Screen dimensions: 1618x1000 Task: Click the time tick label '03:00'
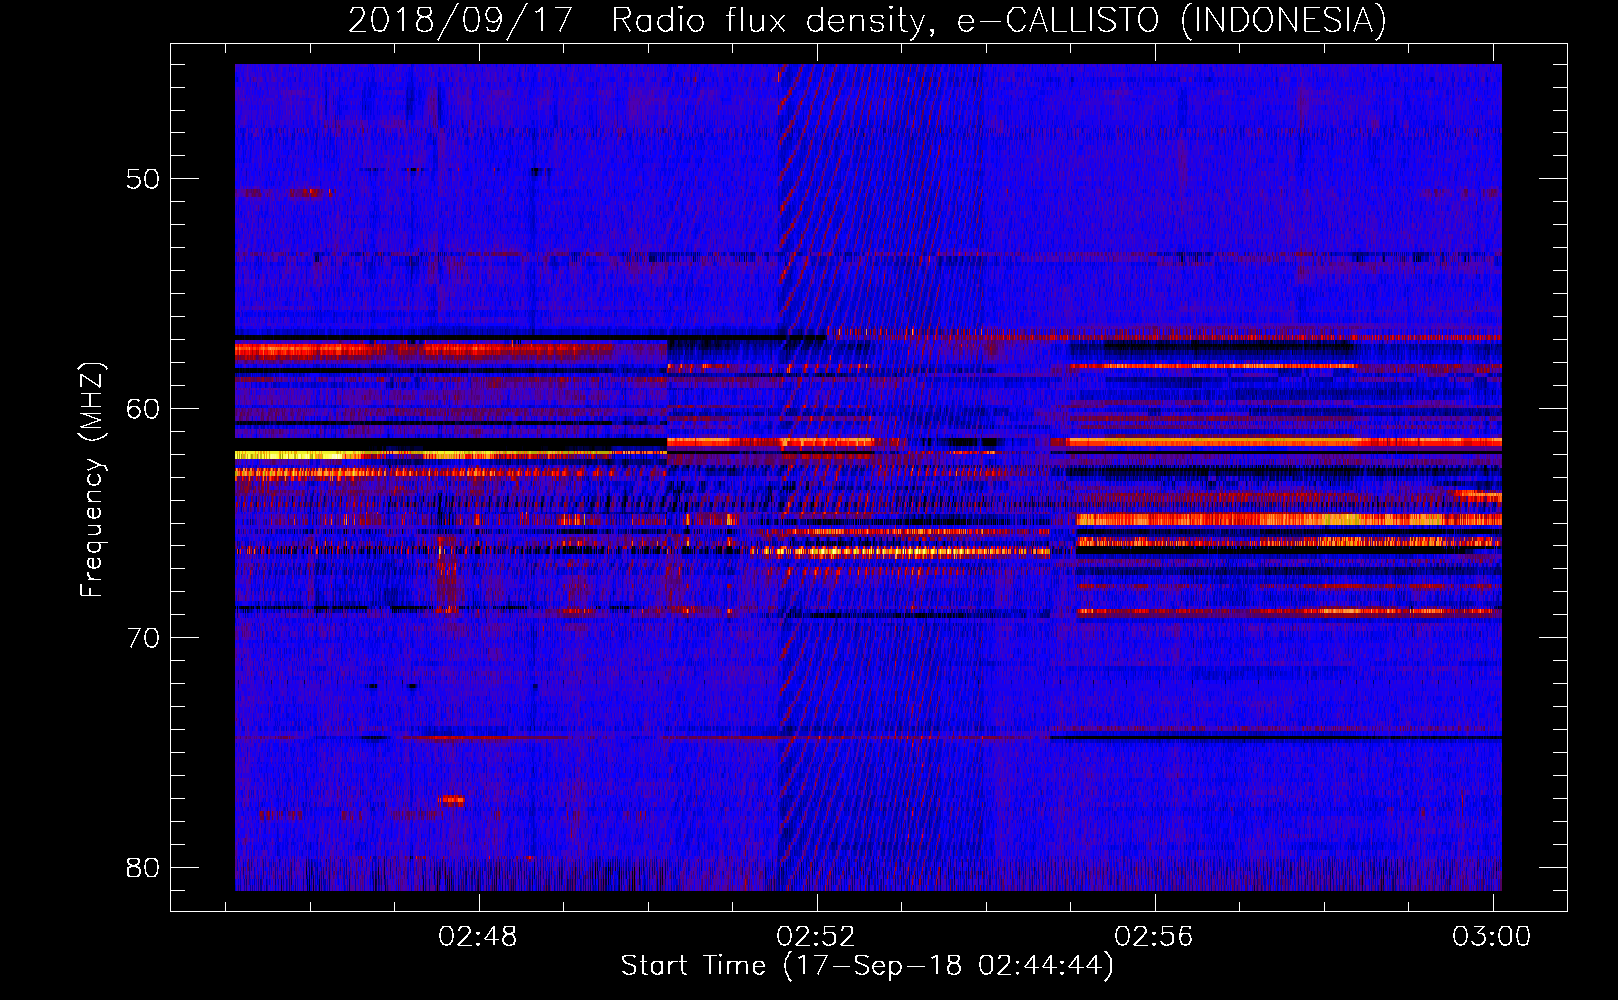point(1492,936)
